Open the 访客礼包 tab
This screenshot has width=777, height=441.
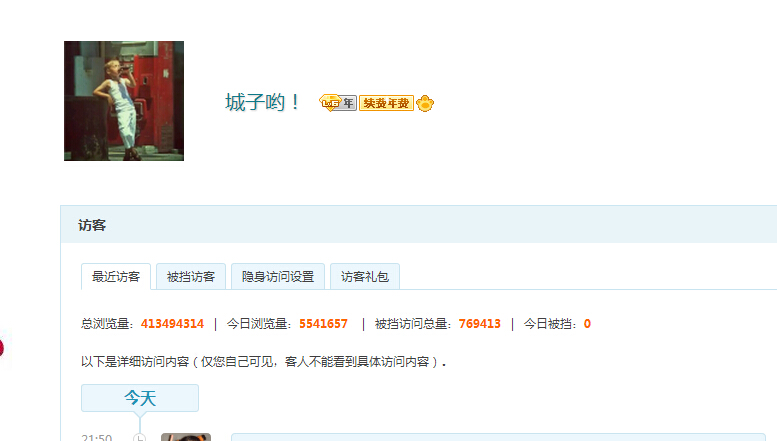[x=365, y=276]
